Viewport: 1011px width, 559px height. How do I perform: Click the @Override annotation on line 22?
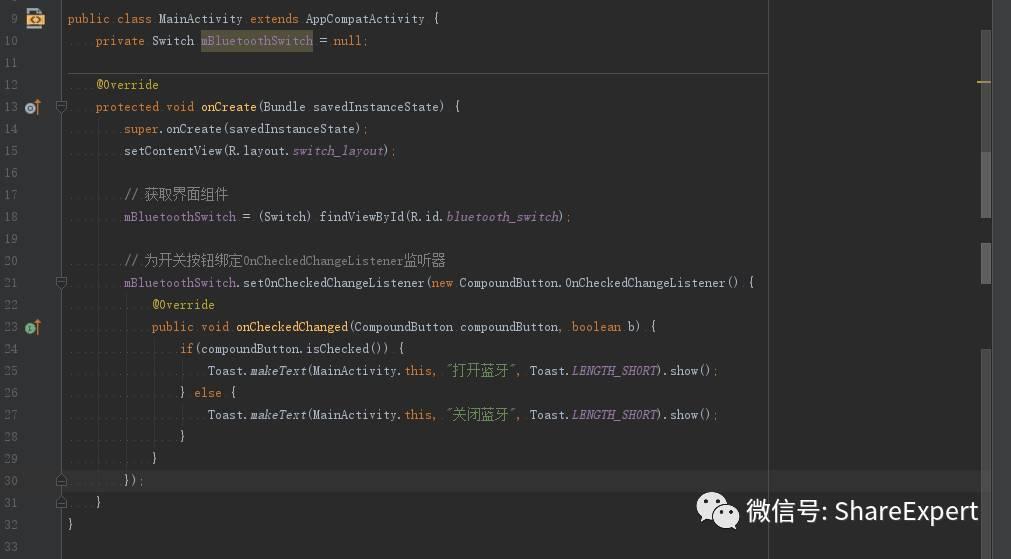pyautogui.click(x=183, y=304)
